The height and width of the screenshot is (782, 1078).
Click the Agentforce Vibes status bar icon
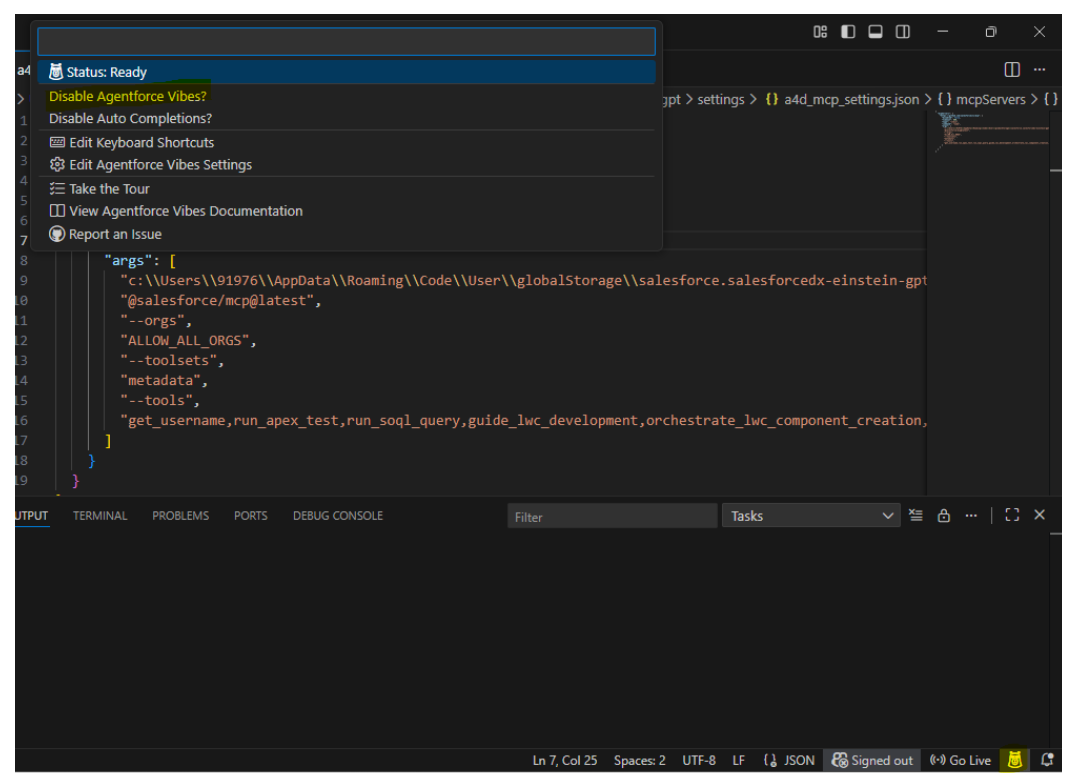point(1015,760)
